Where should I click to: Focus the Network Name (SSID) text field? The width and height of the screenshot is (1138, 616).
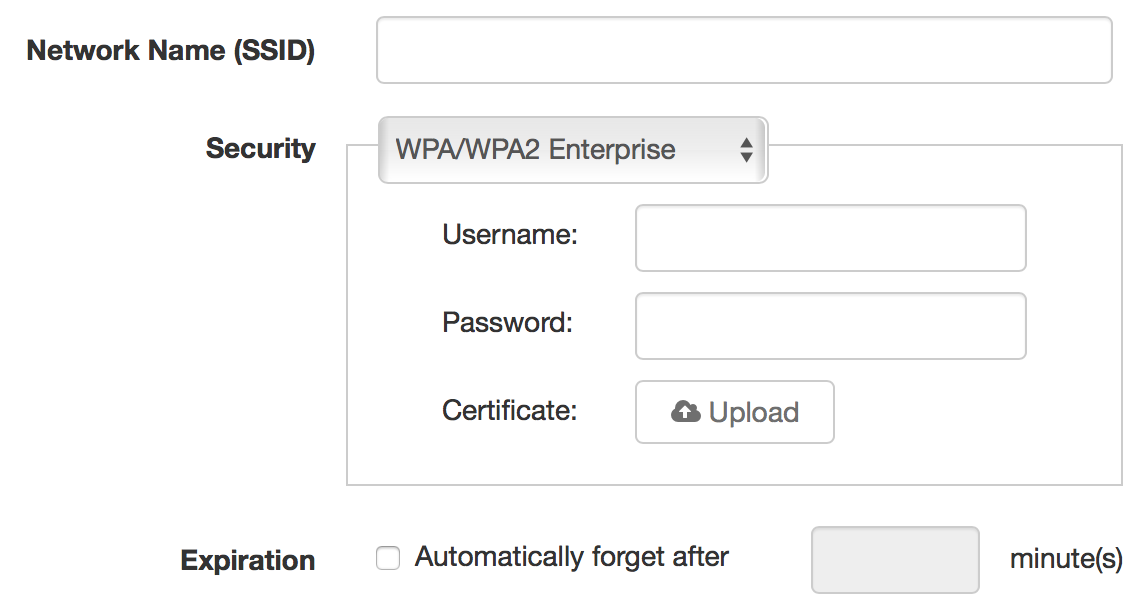click(x=743, y=50)
